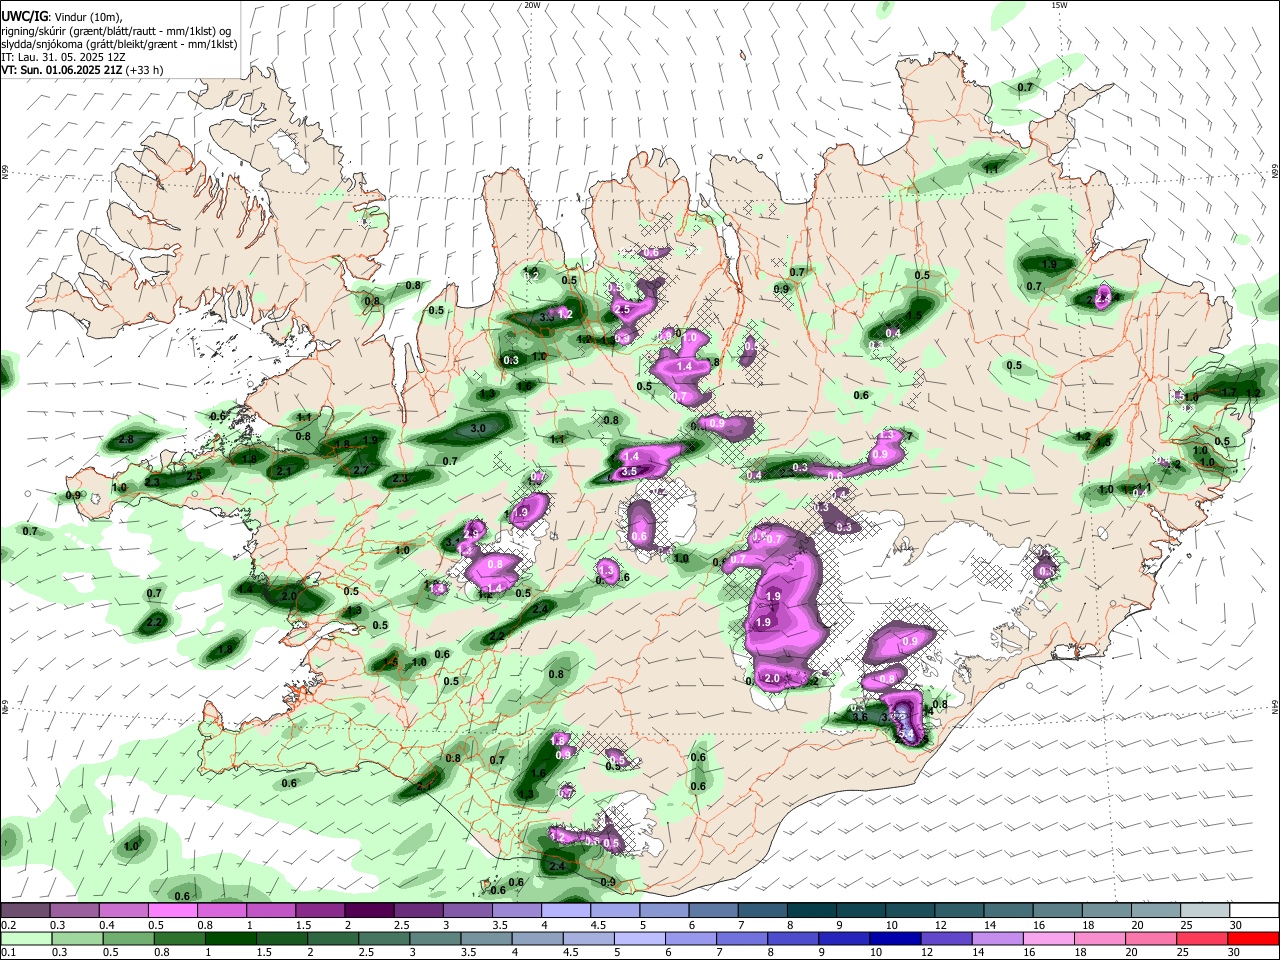The image size is (1280, 960).
Task: Click the '2.7' rainfall value on the map
Action: click(x=362, y=469)
